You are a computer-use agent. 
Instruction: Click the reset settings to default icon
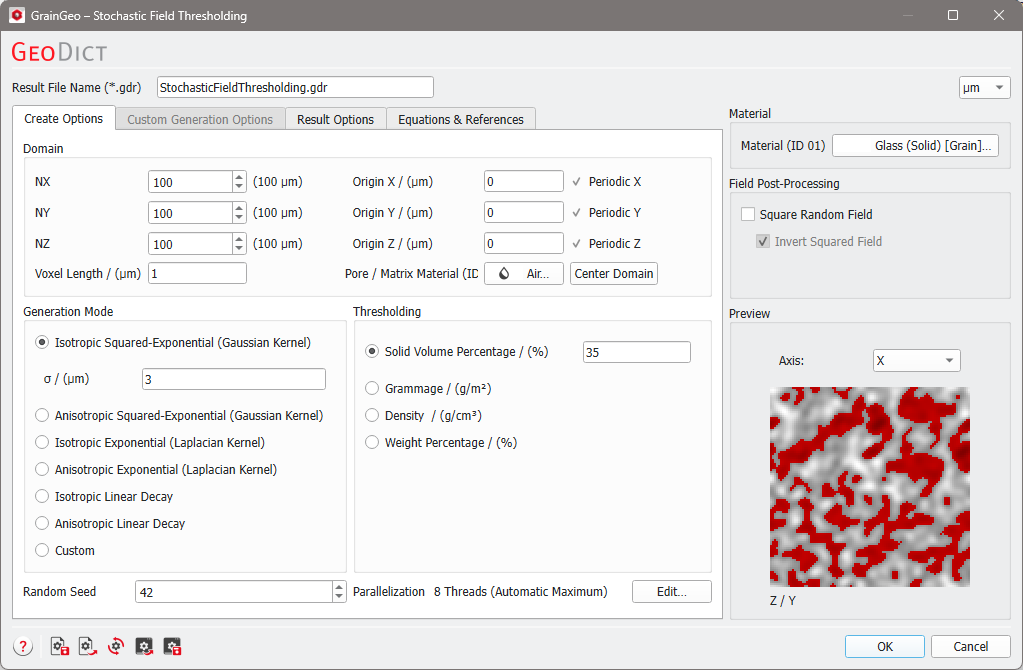click(x=116, y=647)
